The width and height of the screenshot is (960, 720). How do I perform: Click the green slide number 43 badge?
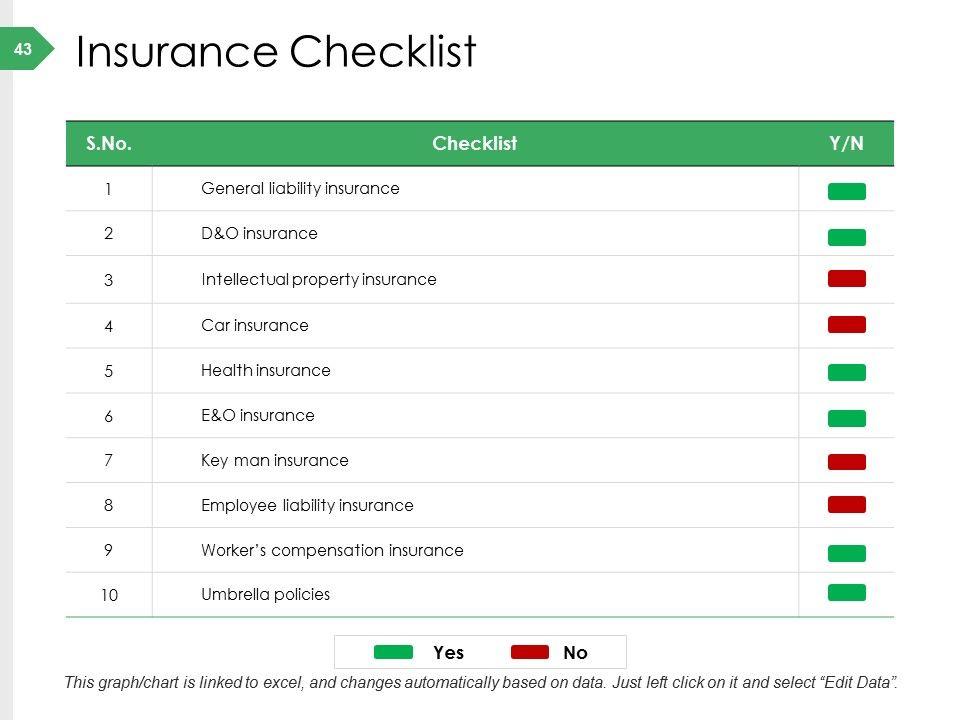point(24,49)
